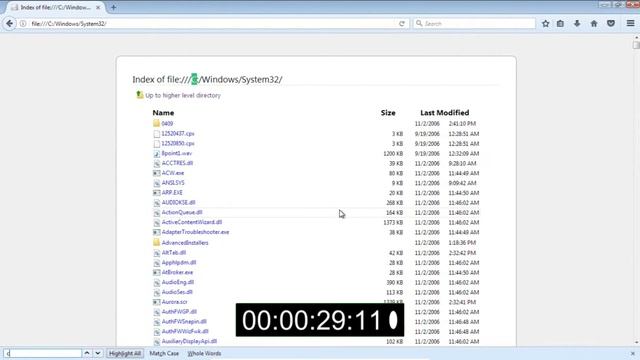
Task: Open ActiveContentWizard.dll link
Action: pyautogui.click(x=192, y=222)
